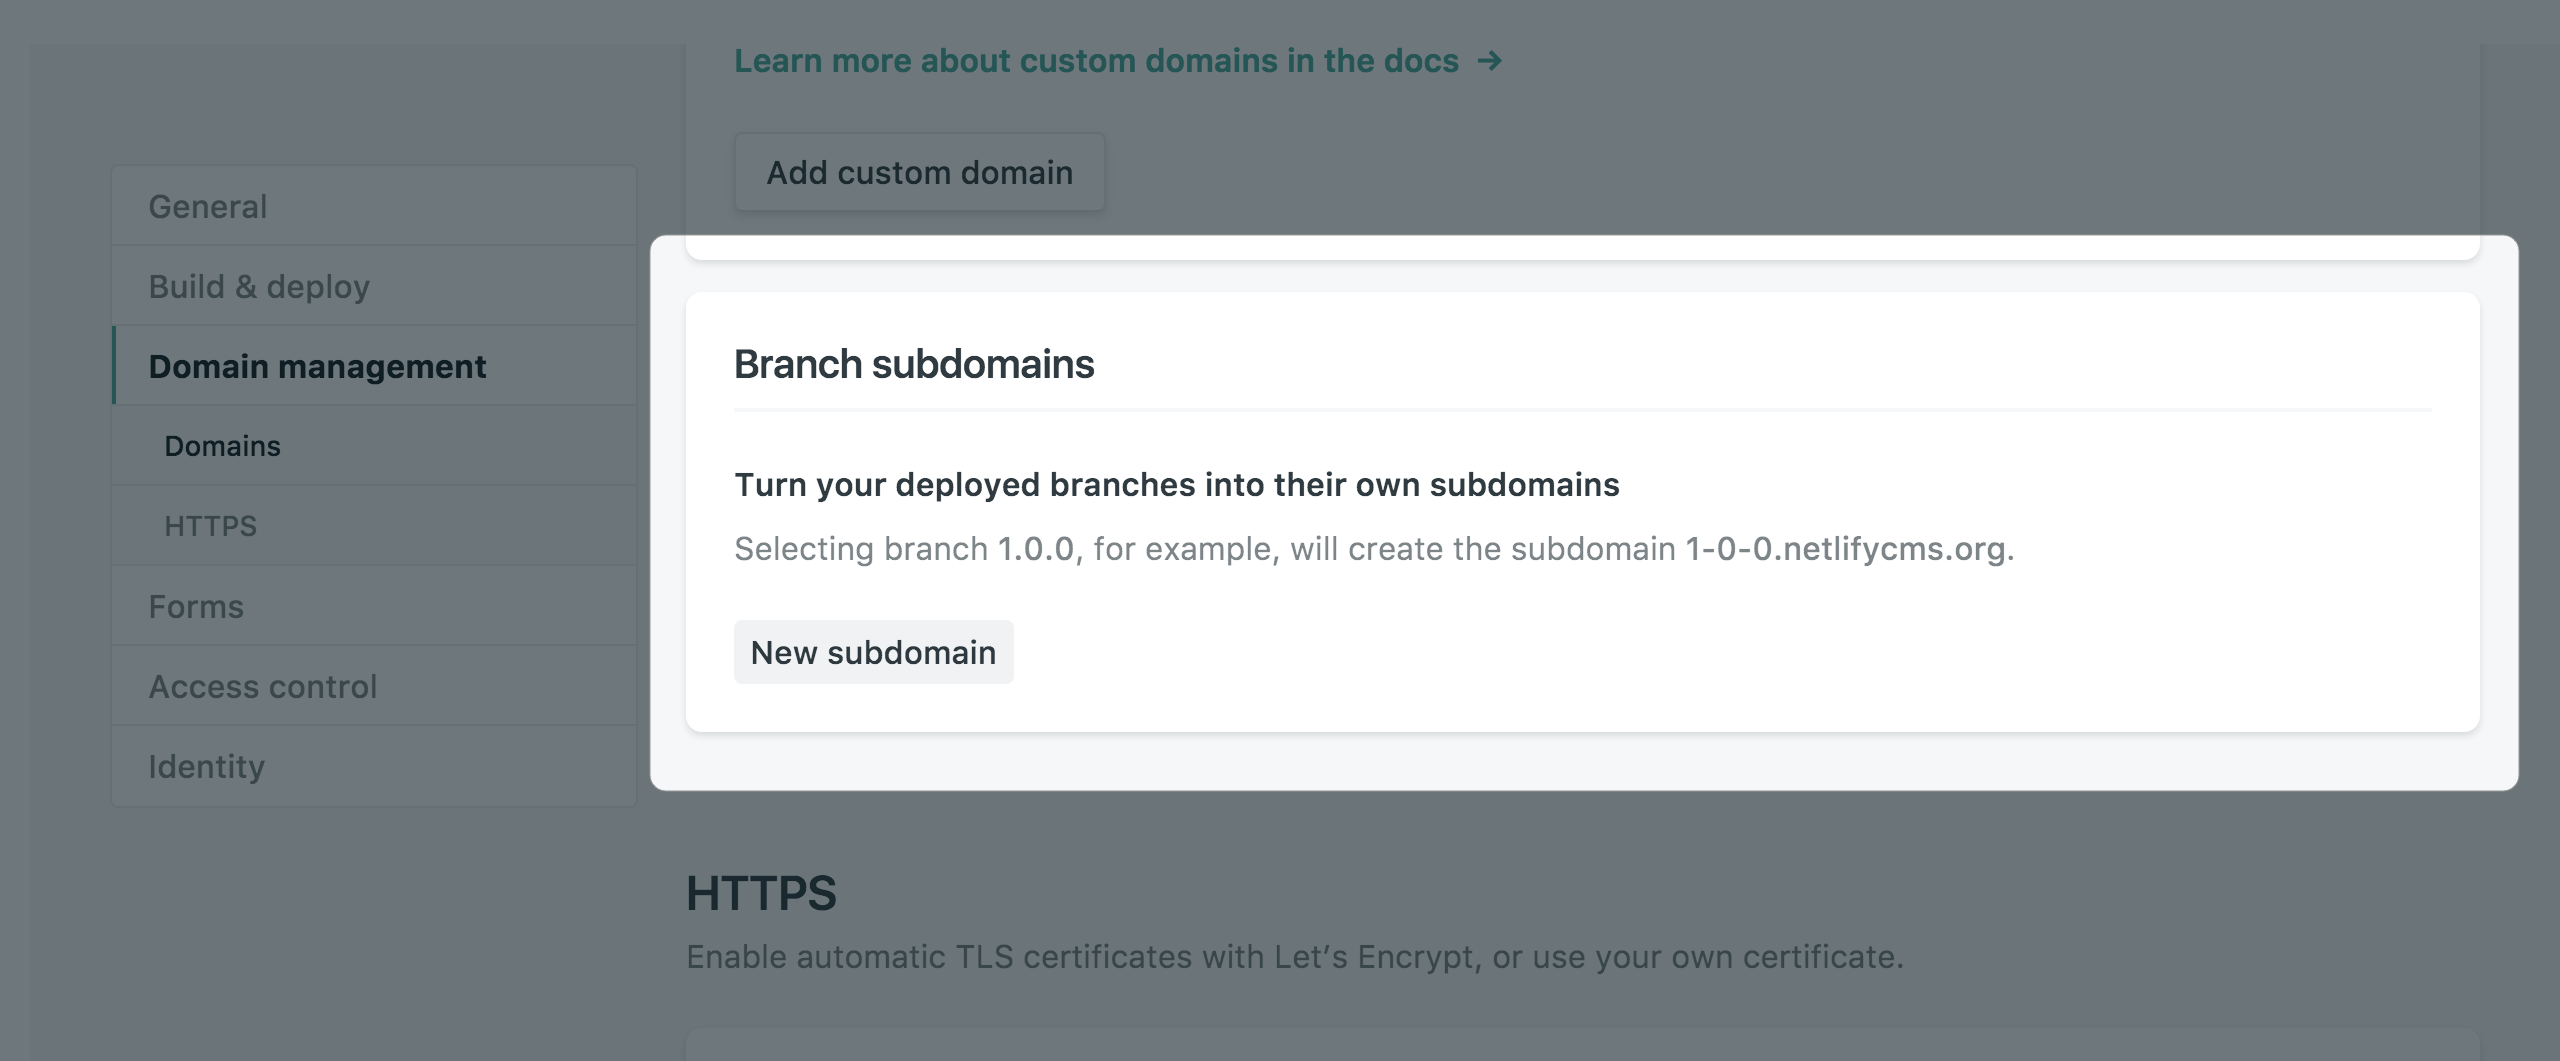Click the arrow icon beside the docs link
This screenshot has width=2560, height=1061.
click(1489, 61)
